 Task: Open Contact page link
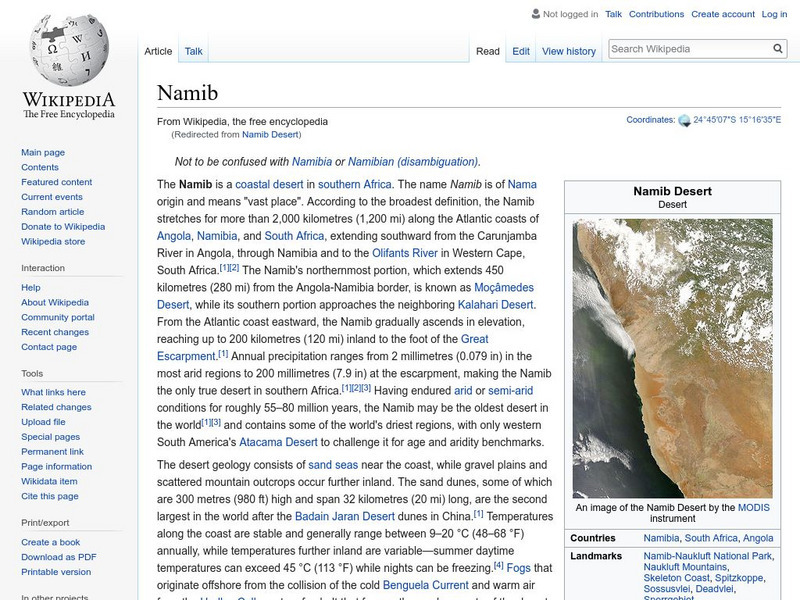coord(49,346)
